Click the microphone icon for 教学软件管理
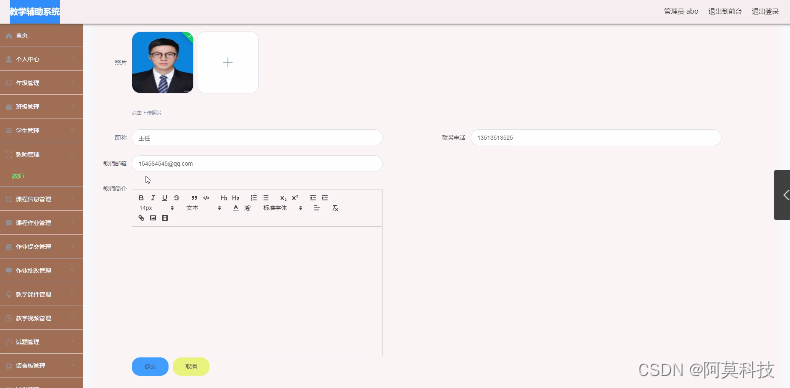 [x=9, y=294]
